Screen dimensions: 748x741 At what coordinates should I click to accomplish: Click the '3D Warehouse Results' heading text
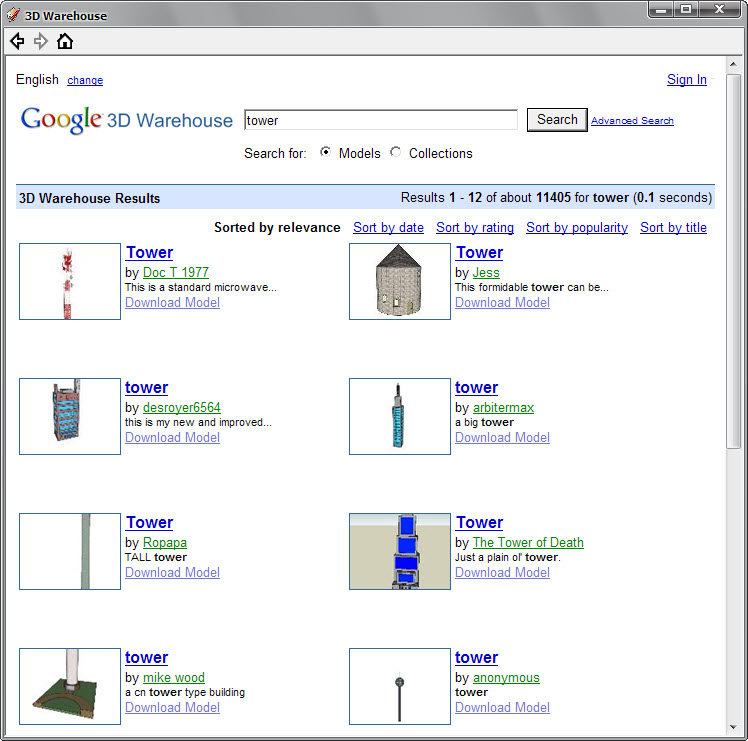(89, 198)
